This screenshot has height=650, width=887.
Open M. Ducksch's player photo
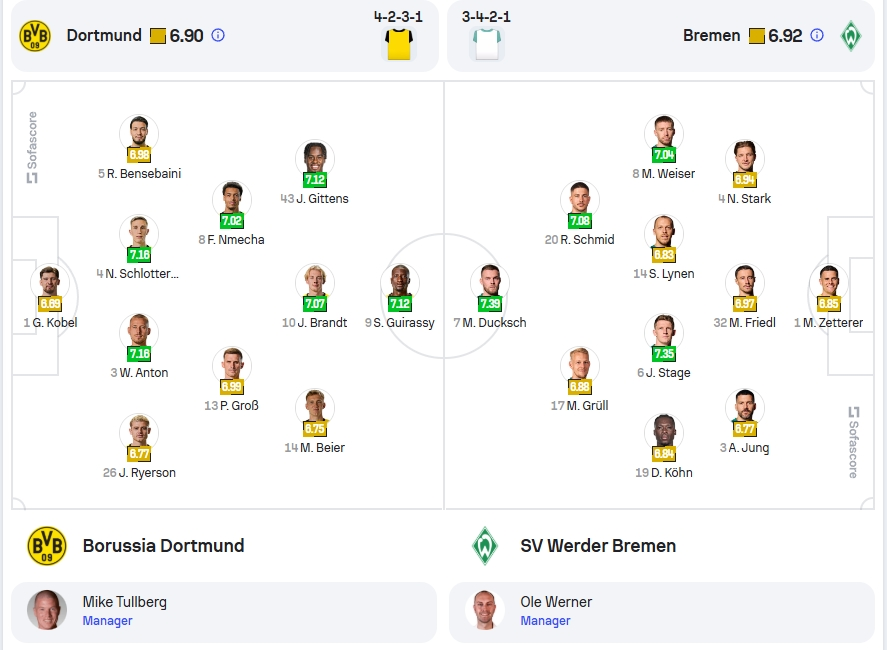(x=490, y=281)
